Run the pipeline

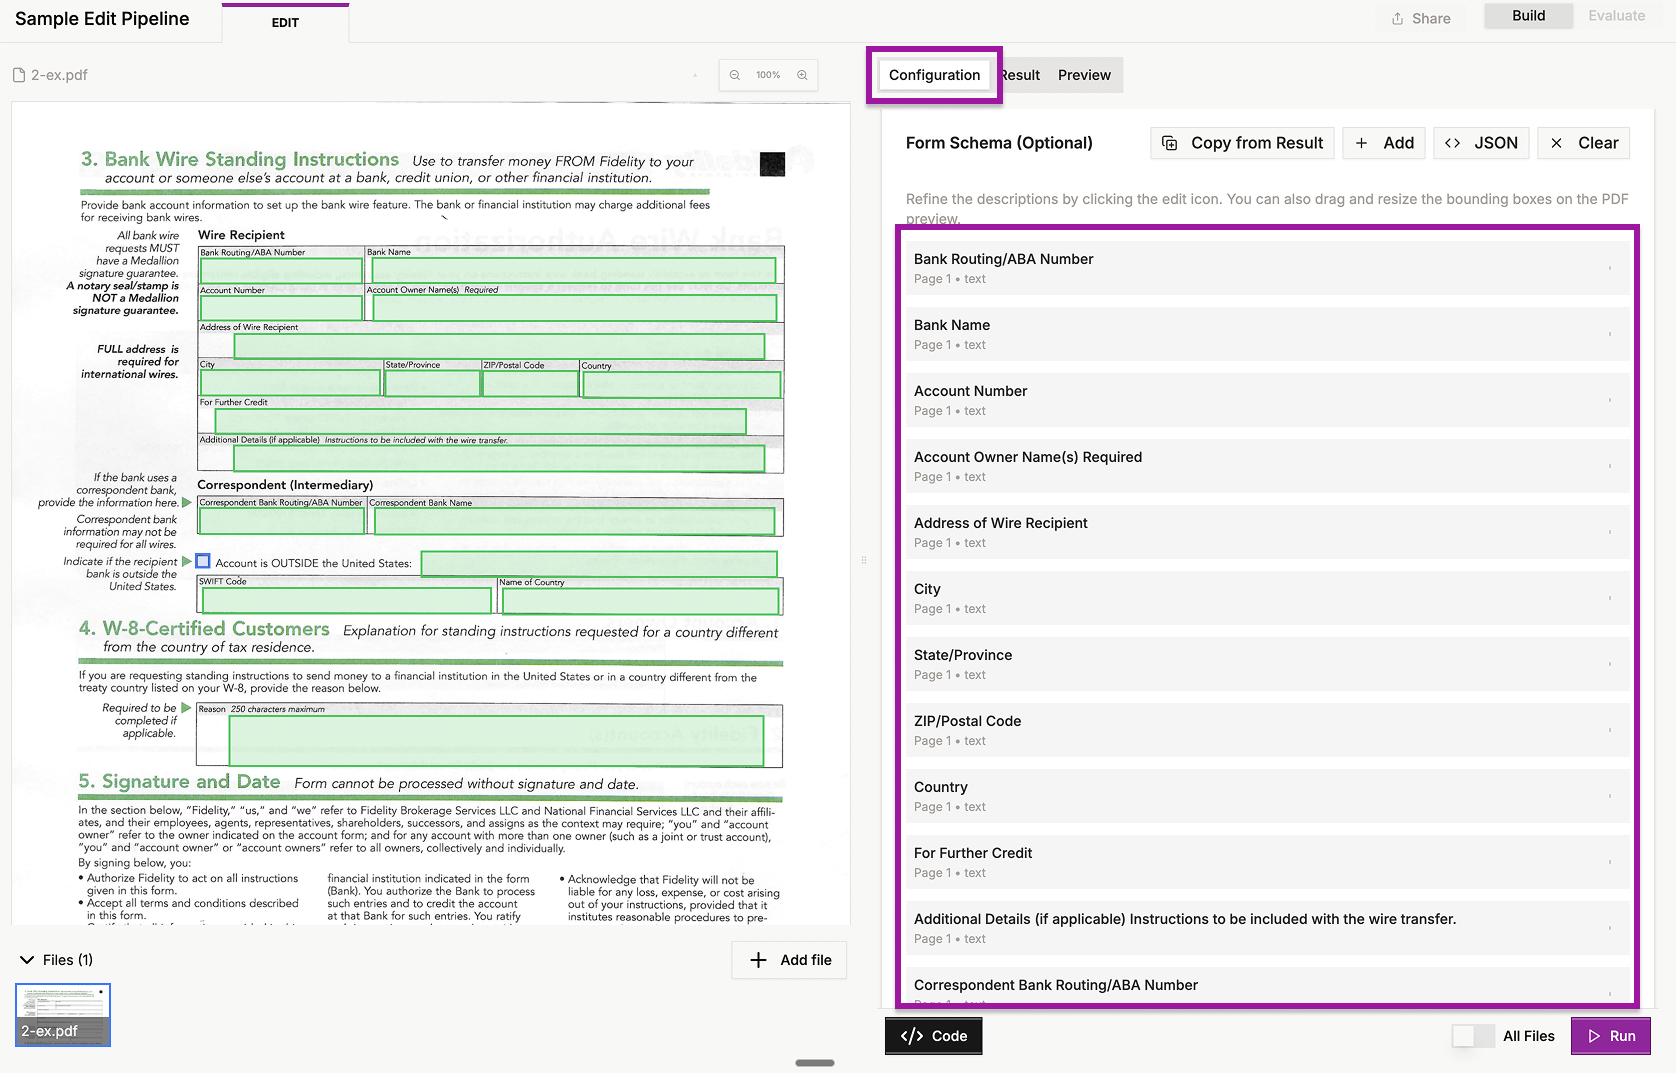coord(1611,1036)
